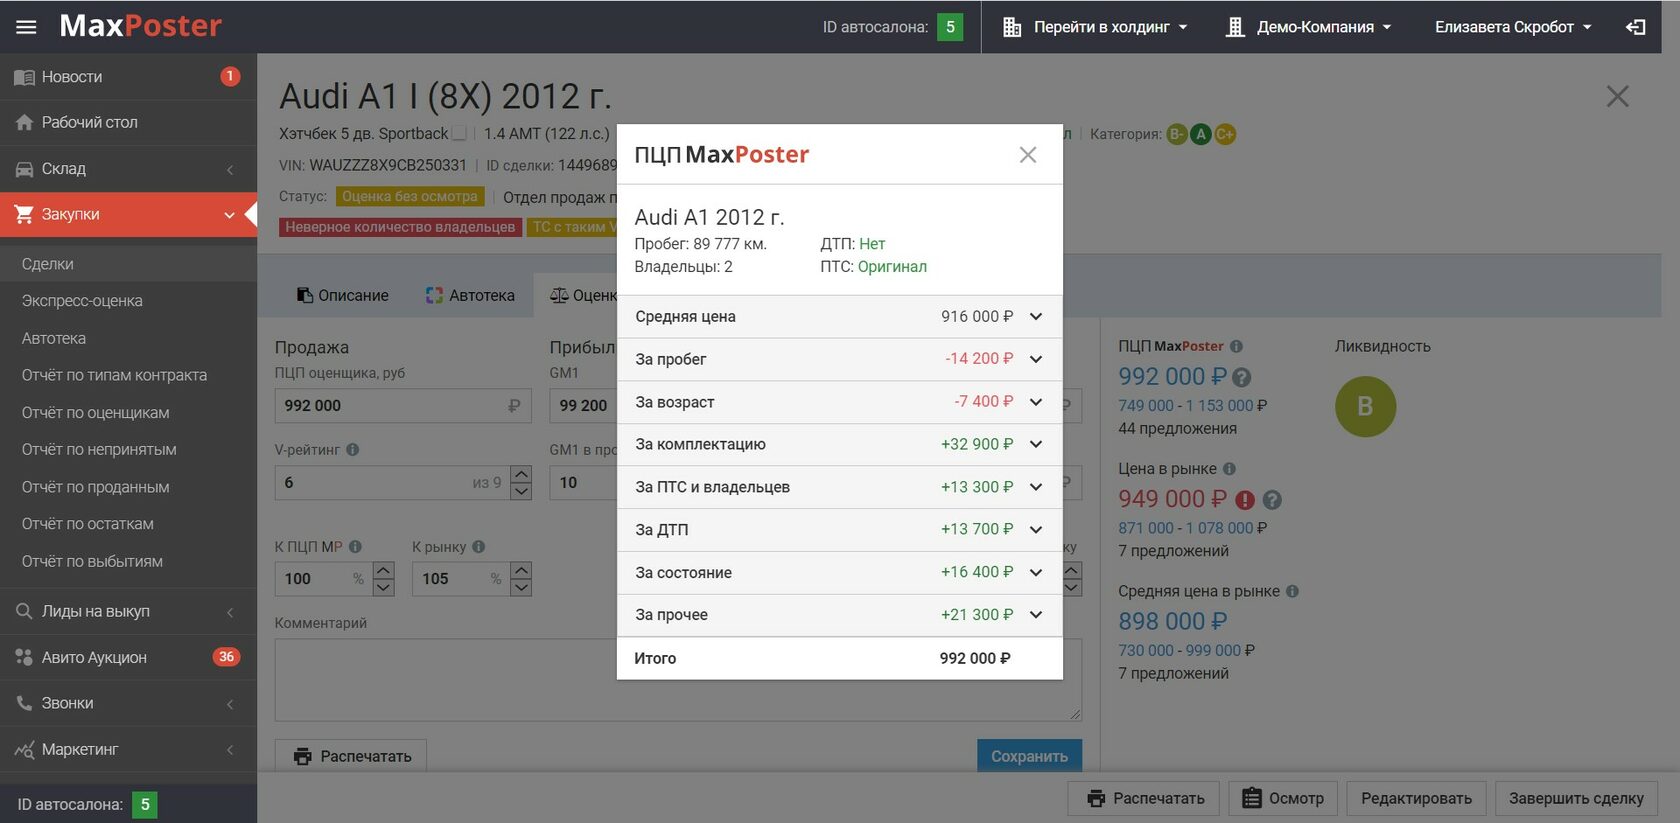This screenshot has width=1680, height=823.
Task: Click the Редактировать button
Action: 1416,798
